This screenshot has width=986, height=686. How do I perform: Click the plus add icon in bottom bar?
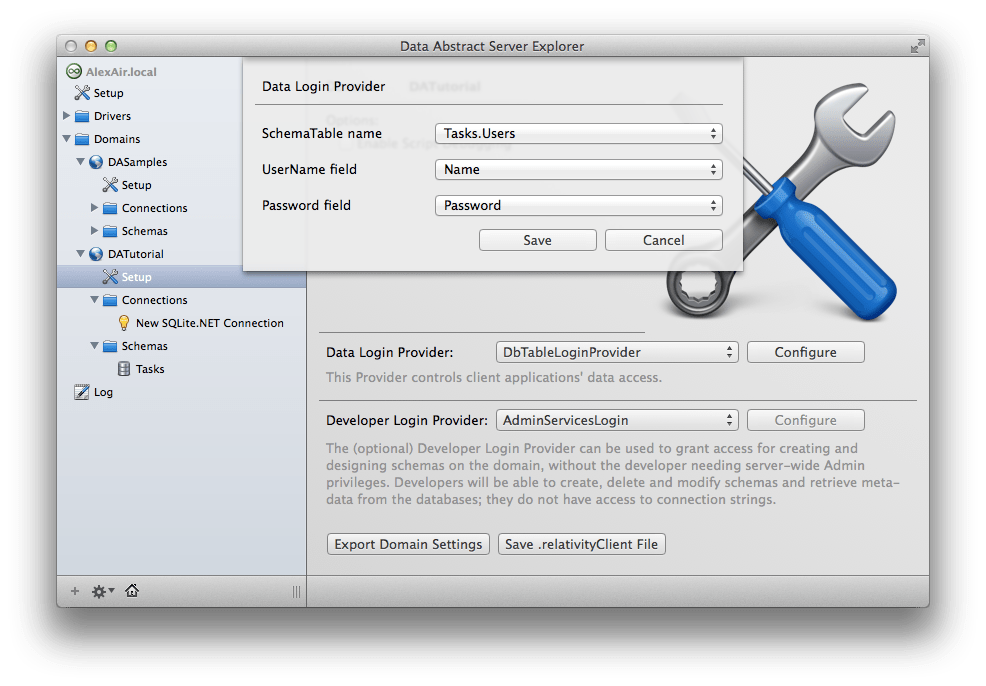pos(75,591)
